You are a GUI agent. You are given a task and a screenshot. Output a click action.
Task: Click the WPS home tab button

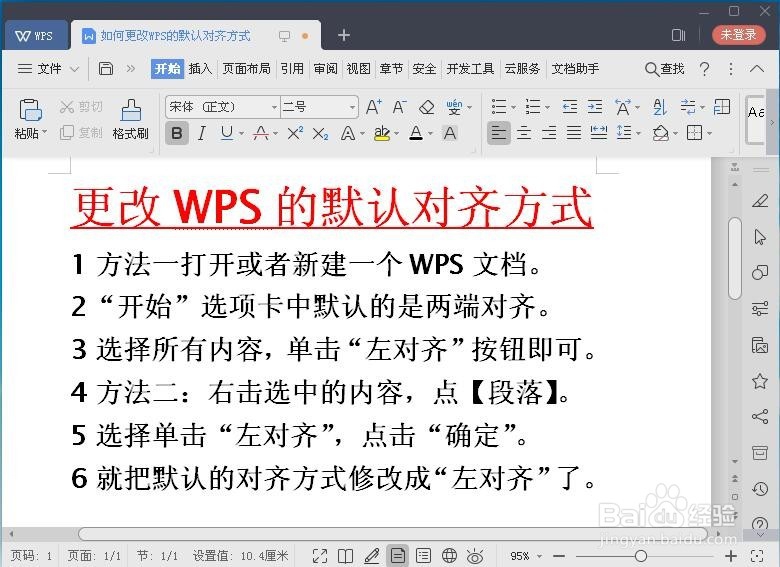click(x=34, y=35)
